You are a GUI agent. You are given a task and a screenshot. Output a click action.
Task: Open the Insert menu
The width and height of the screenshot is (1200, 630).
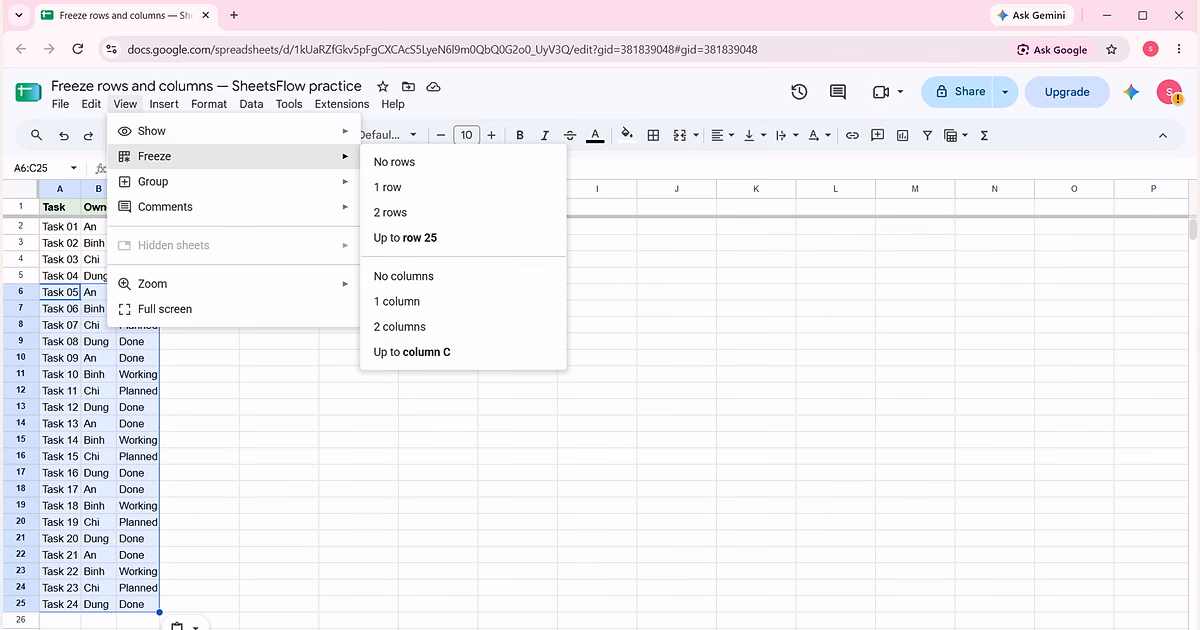164,104
